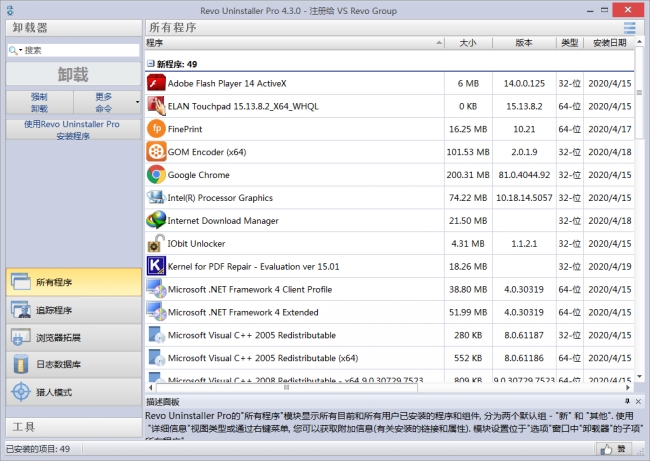Open the view options menu icon
The height and width of the screenshot is (461, 650).
click(x=629, y=28)
